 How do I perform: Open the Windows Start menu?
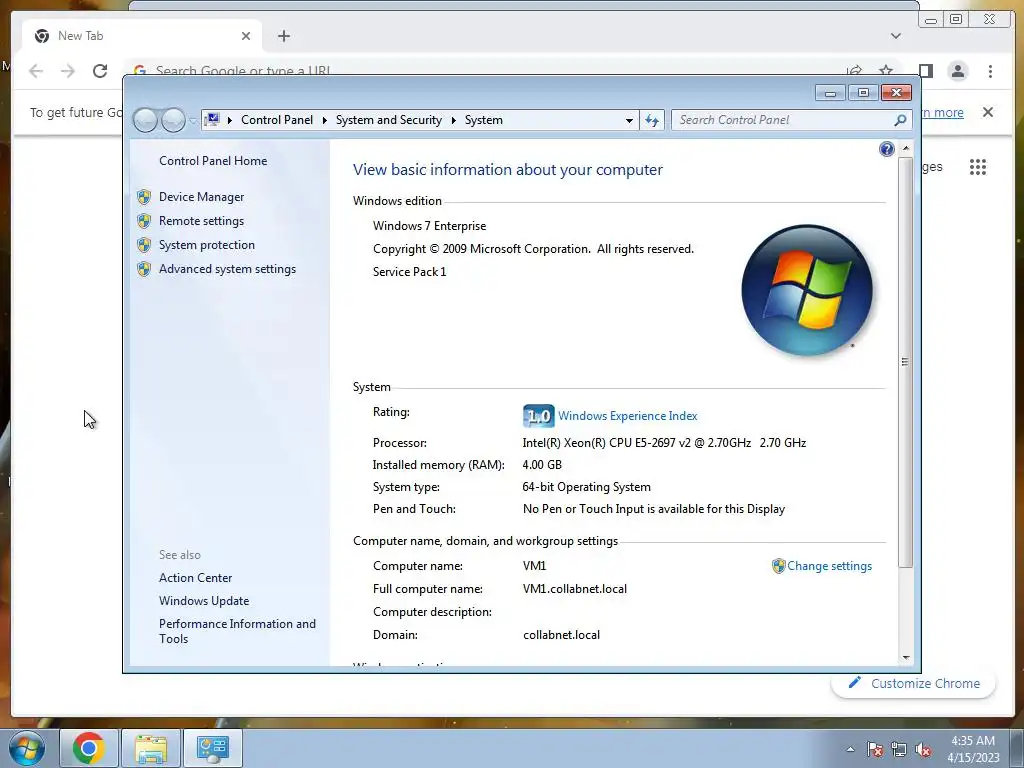pyautogui.click(x=27, y=748)
